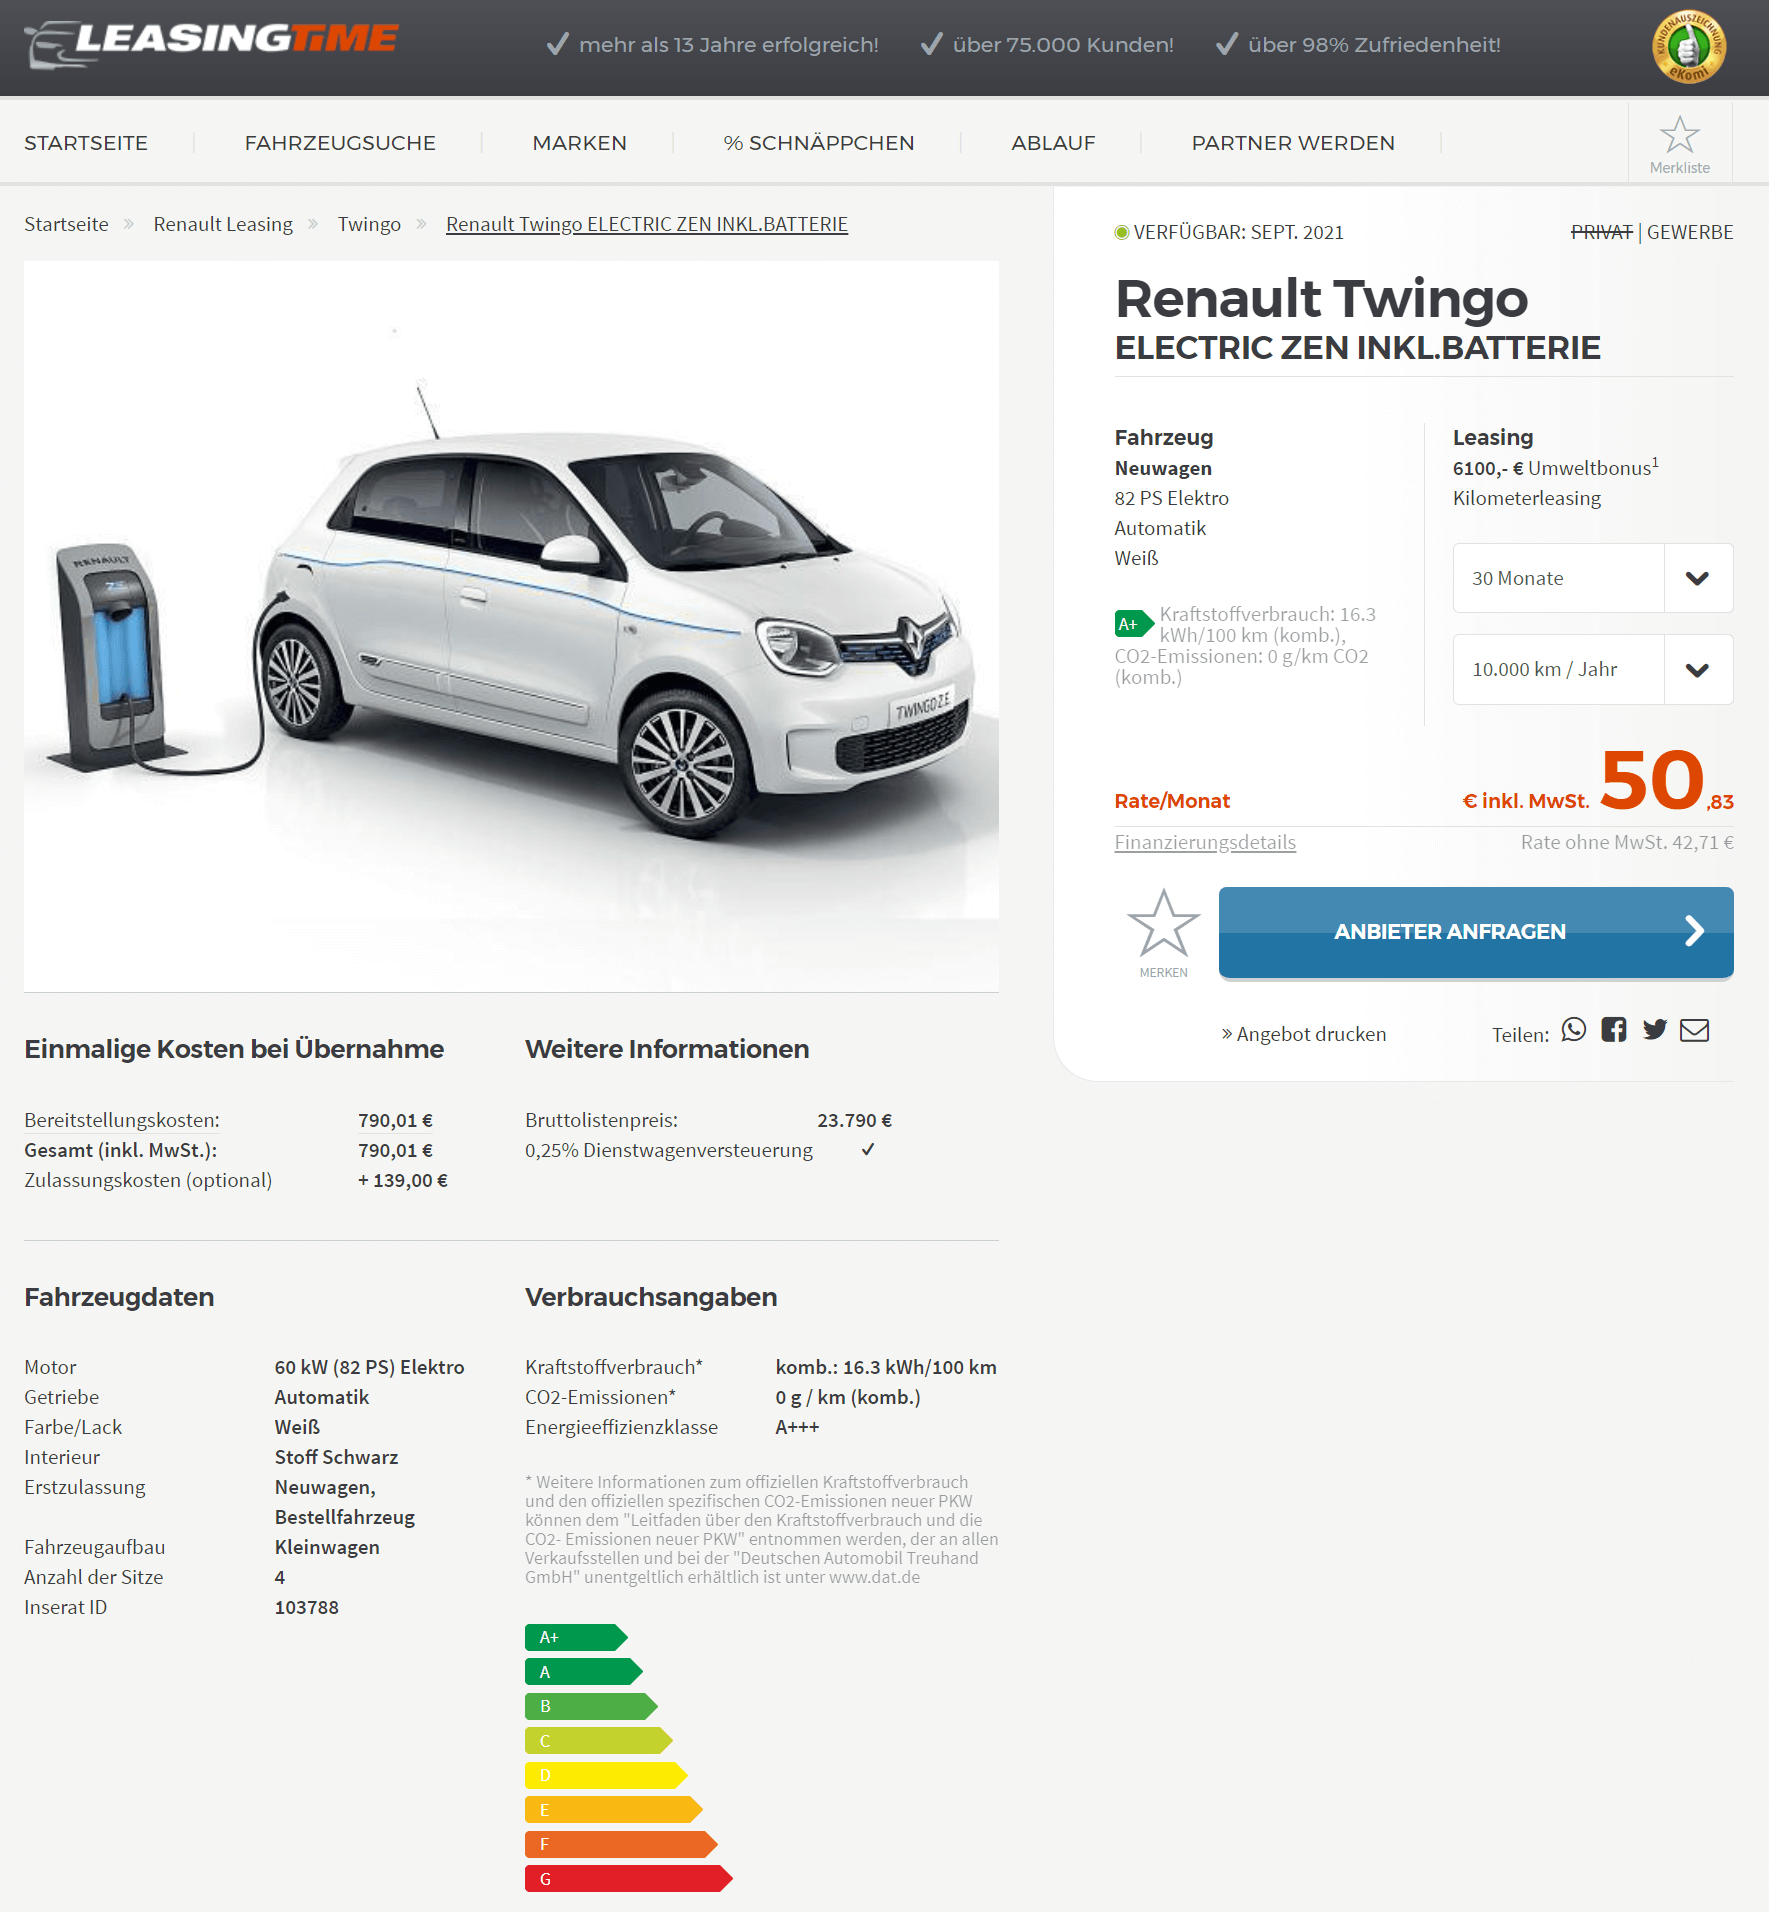
Task: Click the 0,25% Dienstwagenversteuerung checkmark
Action: click(868, 1149)
